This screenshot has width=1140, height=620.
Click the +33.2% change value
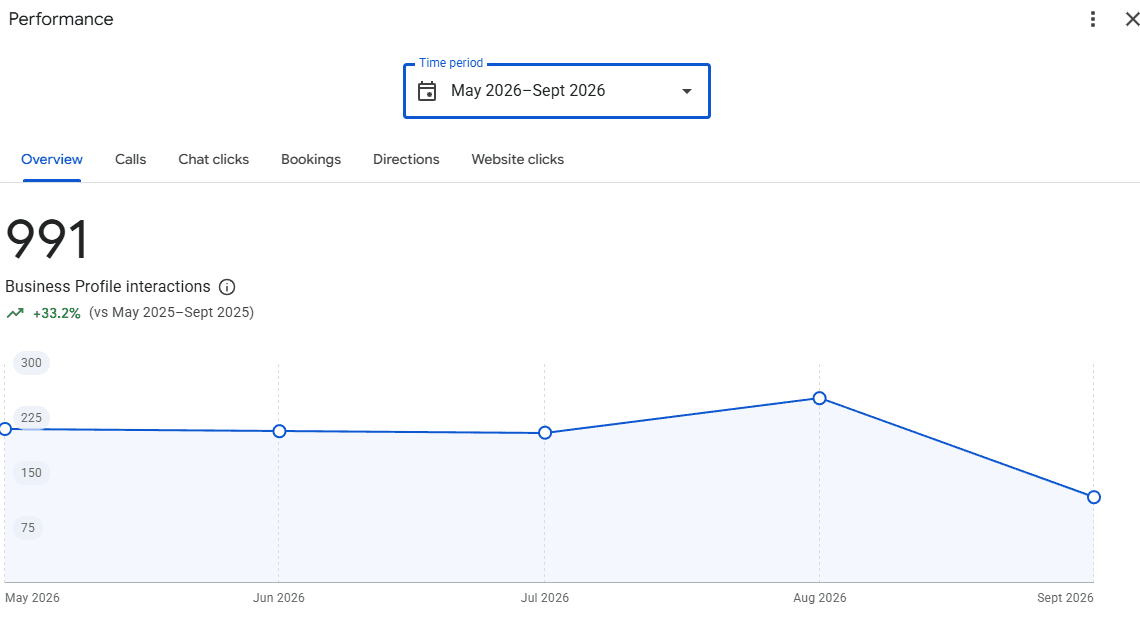[57, 313]
